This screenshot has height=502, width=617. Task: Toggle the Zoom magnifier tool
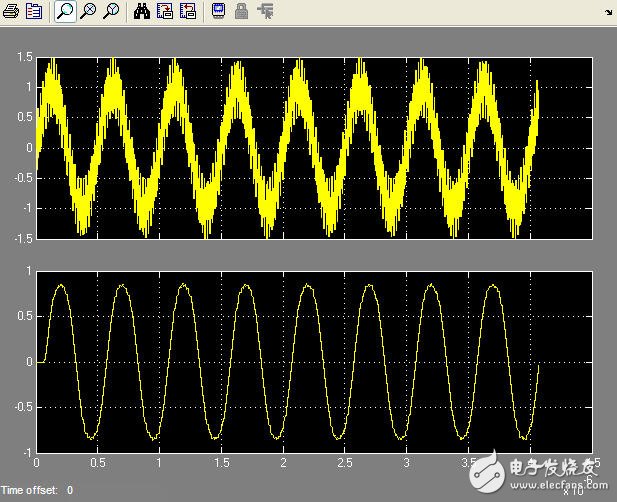pyautogui.click(x=64, y=12)
